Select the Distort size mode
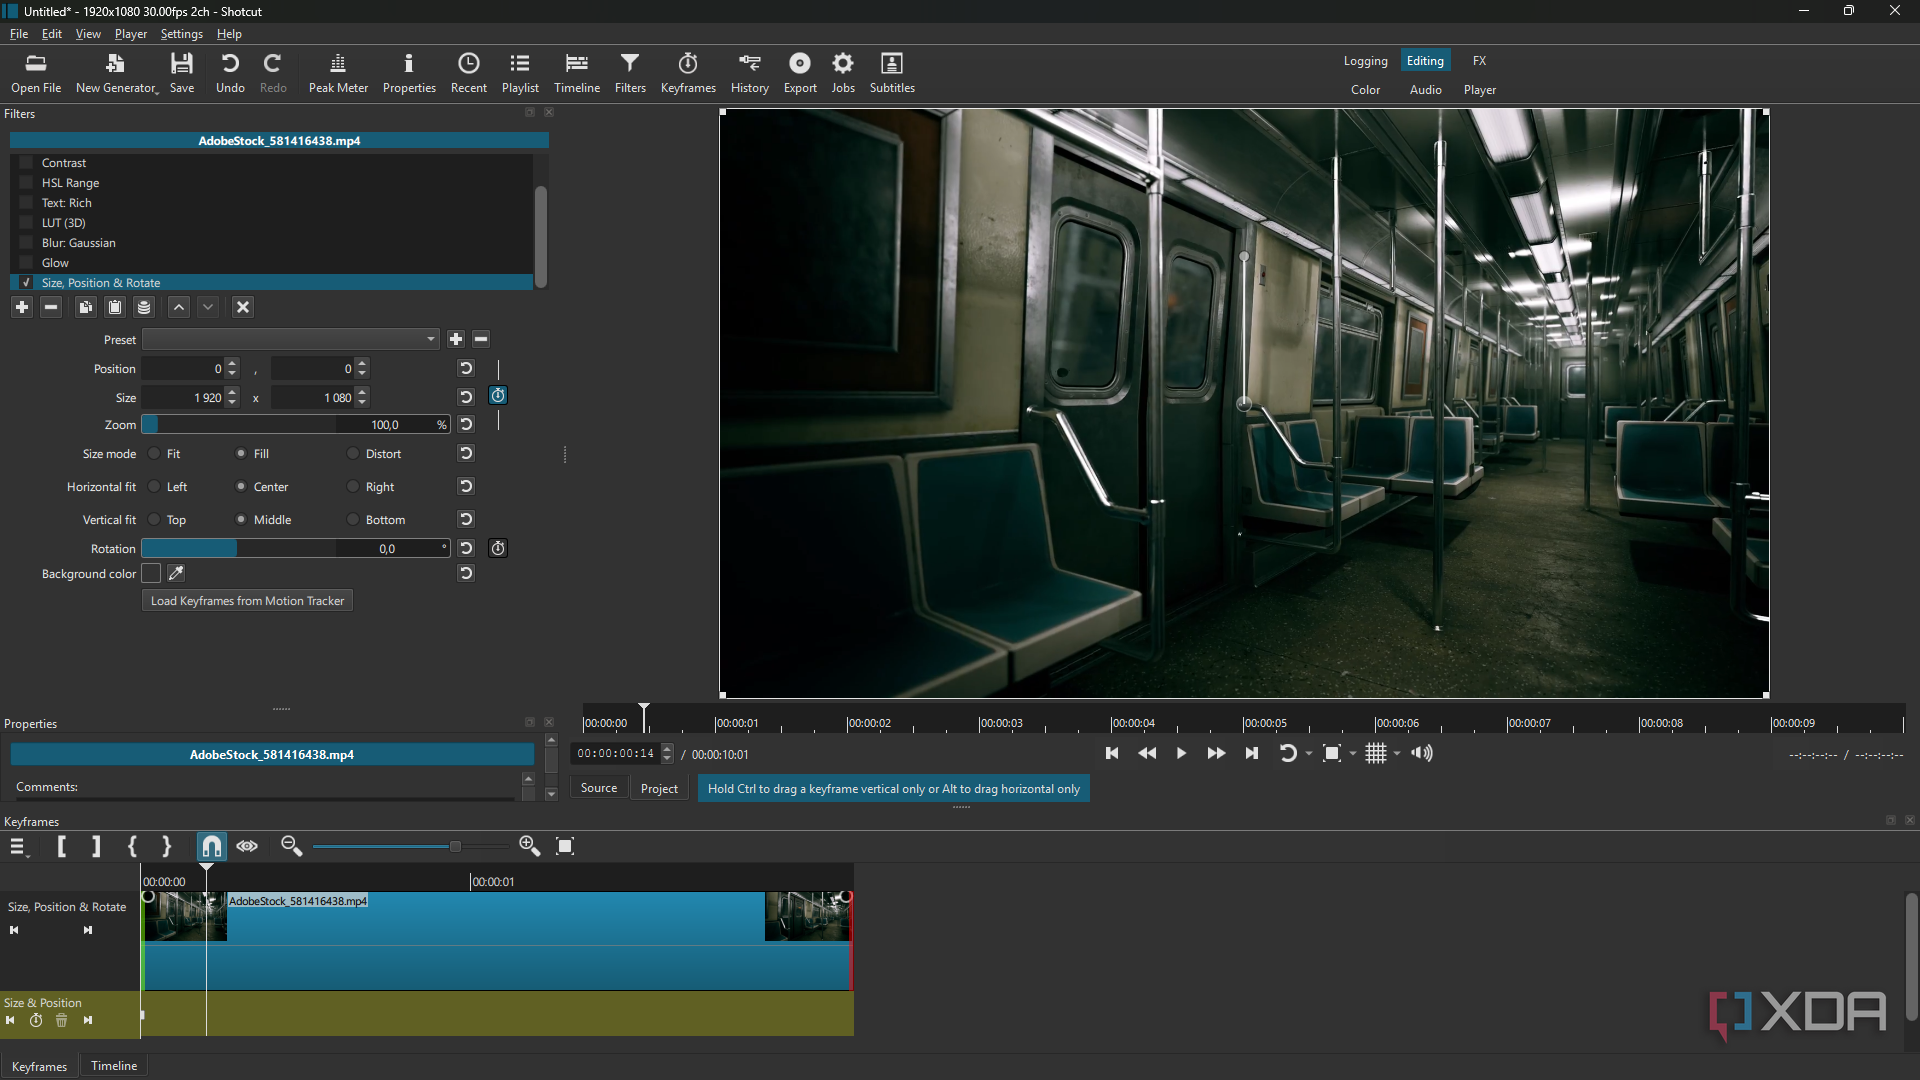 click(353, 454)
